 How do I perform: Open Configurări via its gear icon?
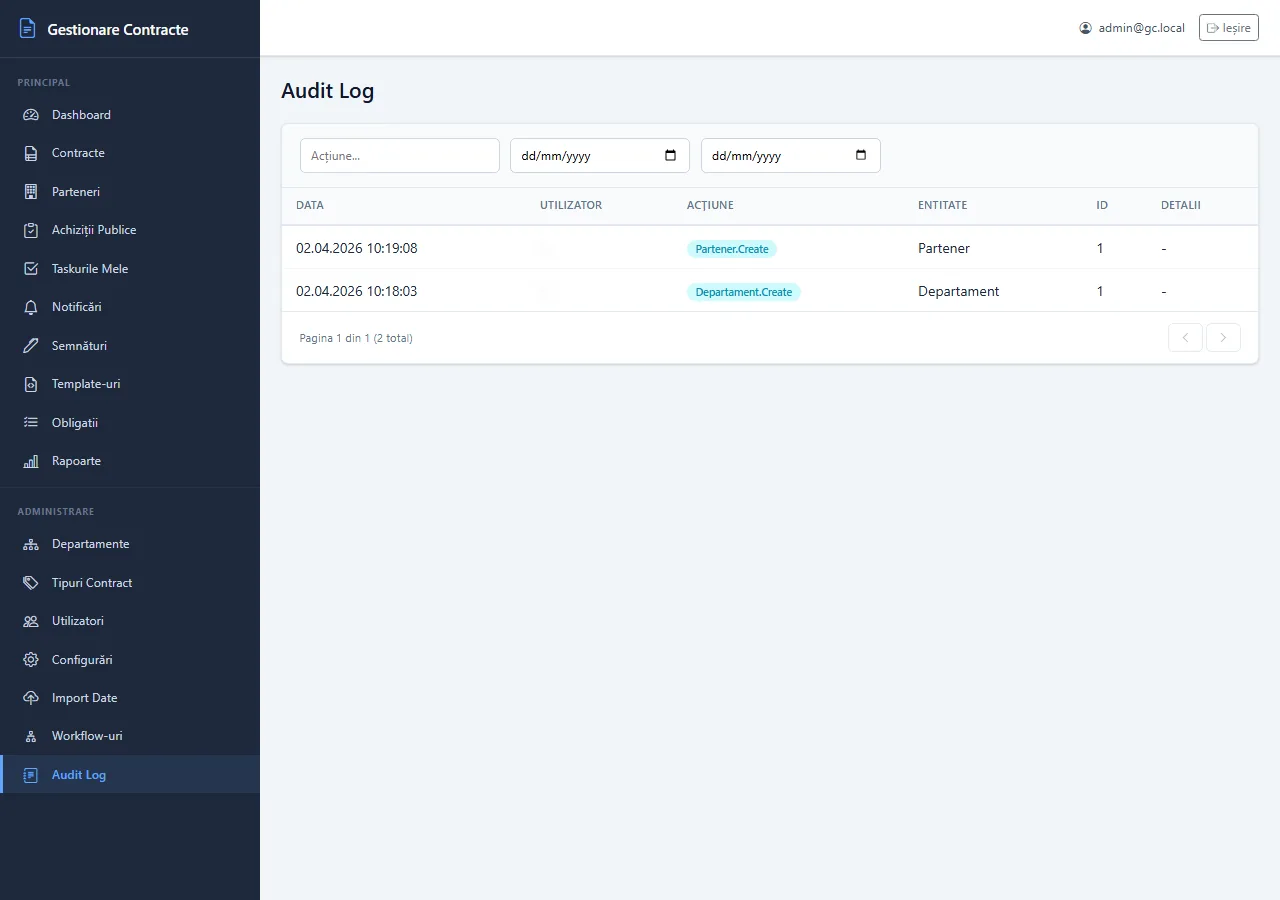click(31, 660)
